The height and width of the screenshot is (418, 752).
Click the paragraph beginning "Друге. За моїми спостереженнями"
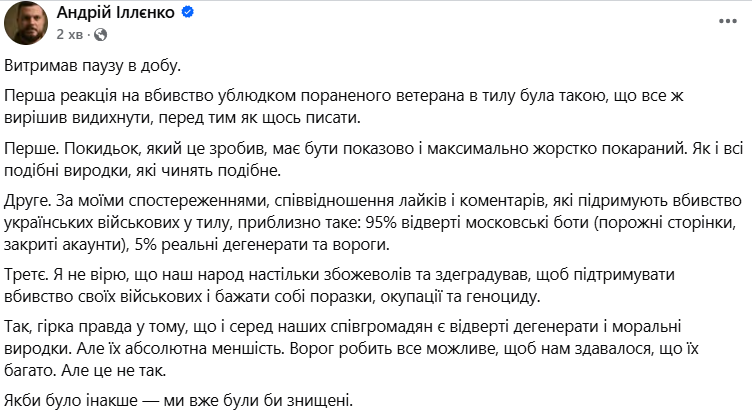click(x=350, y=222)
